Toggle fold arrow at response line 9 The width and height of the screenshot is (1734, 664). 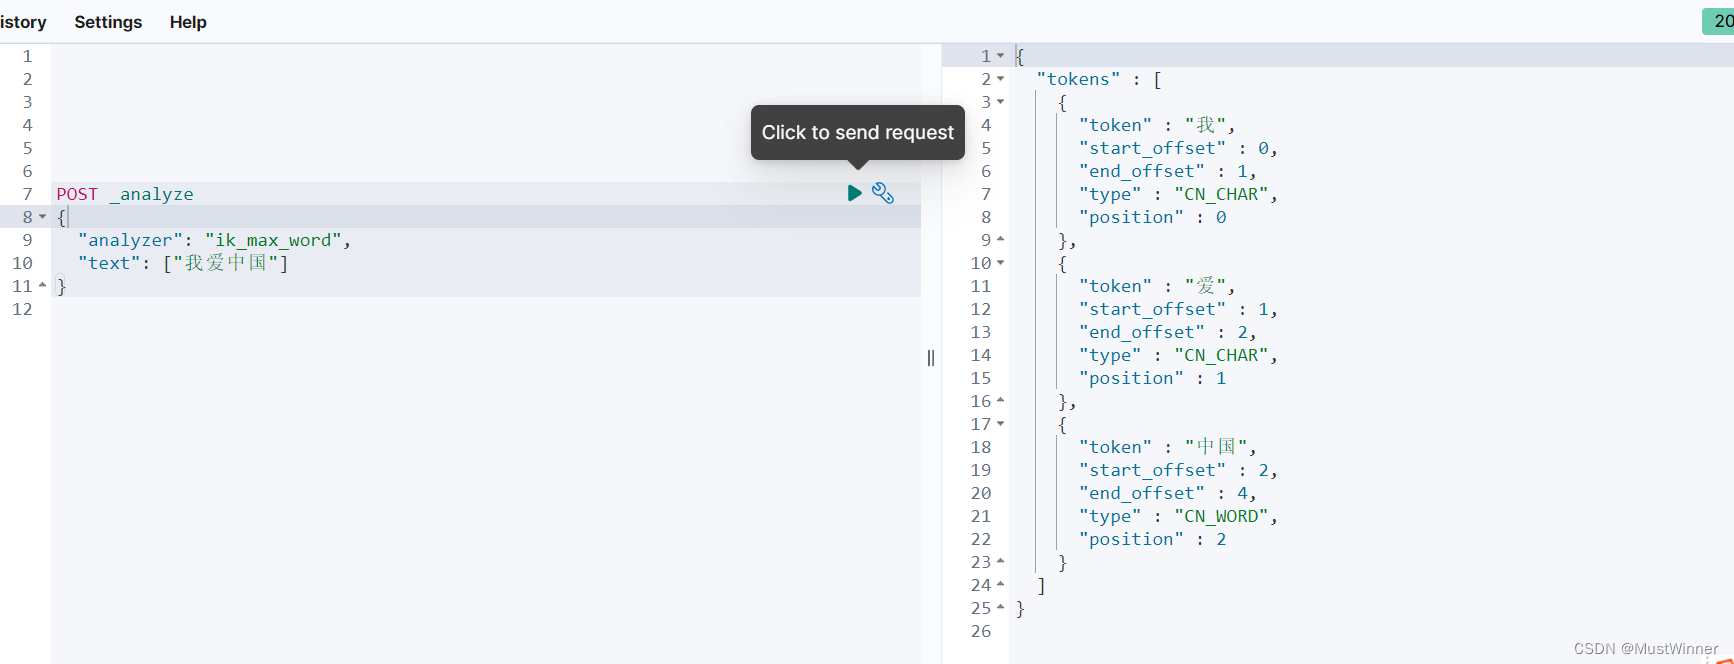[1000, 240]
